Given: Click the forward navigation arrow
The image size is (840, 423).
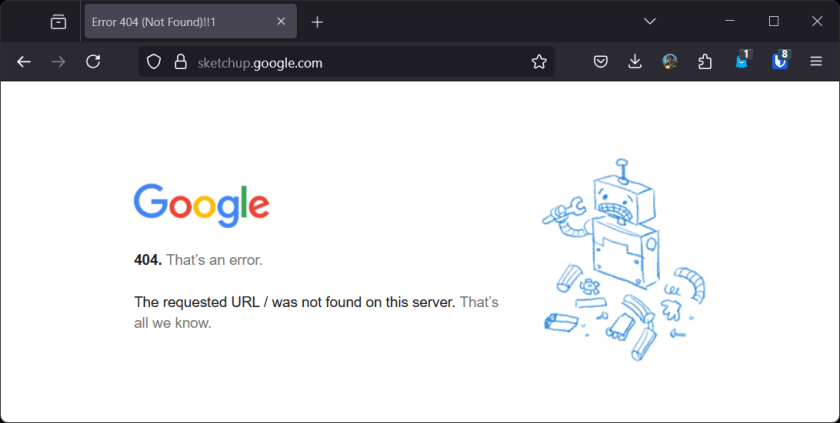Looking at the screenshot, I should pos(58,62).
